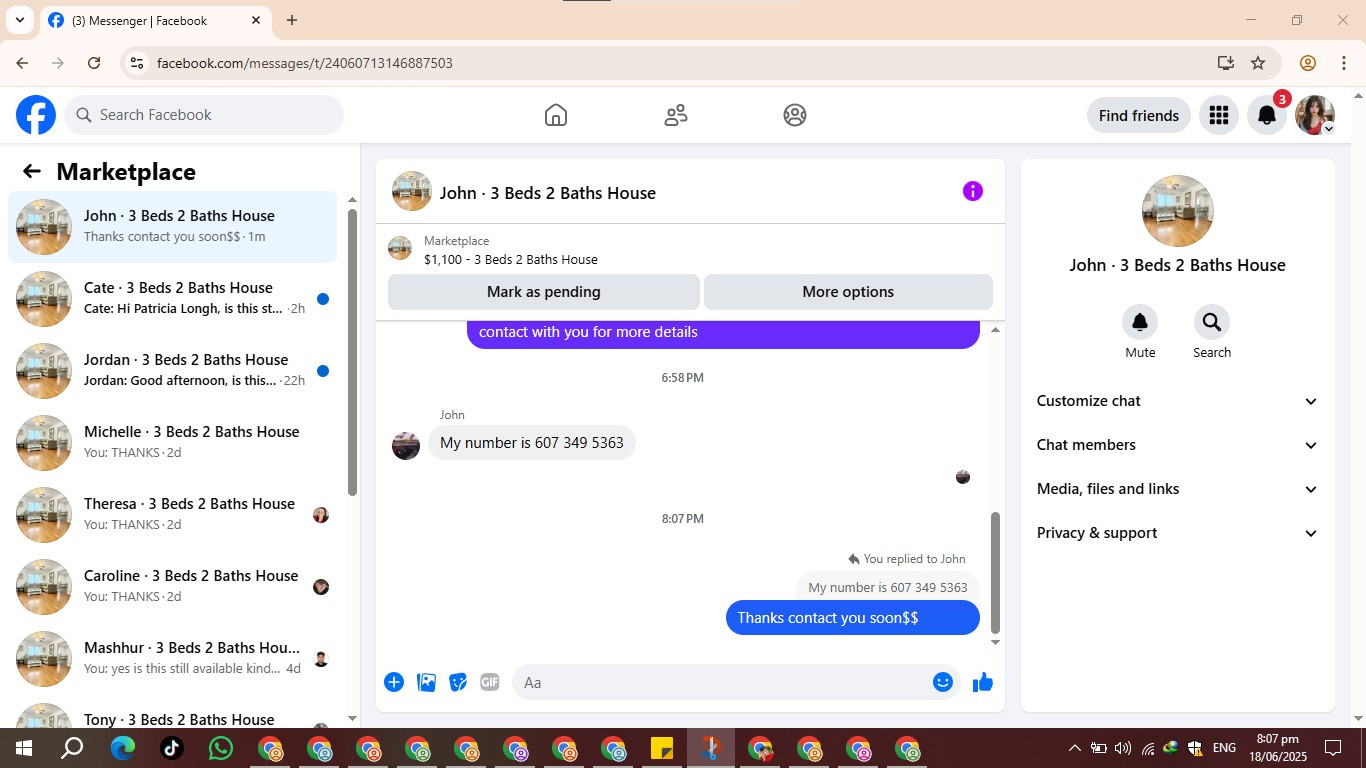This screenshot has width=1366, height=768.
Task: Click the browser address bar URL
Action: pos(305,63)
